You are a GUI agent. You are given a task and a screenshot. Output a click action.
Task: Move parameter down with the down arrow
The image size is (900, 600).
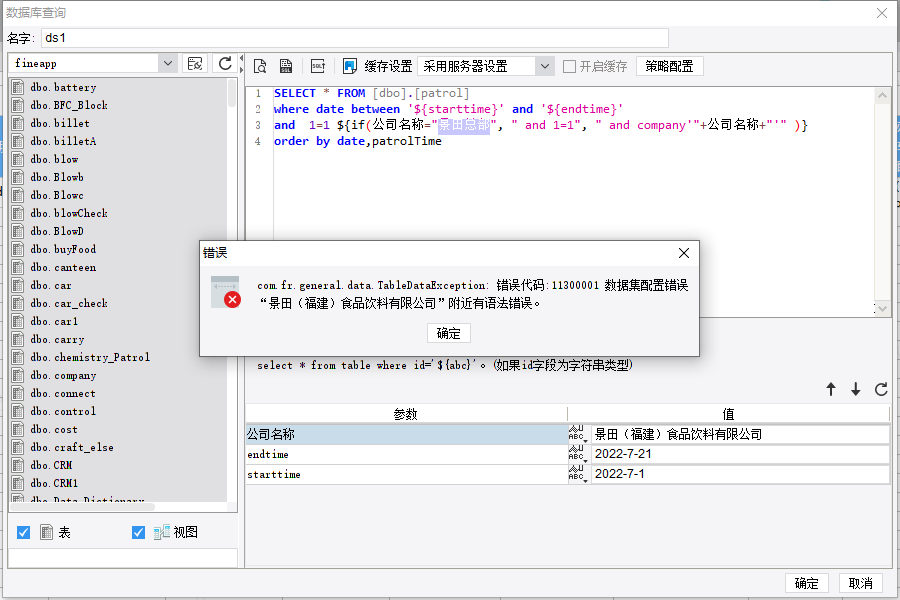856,390
